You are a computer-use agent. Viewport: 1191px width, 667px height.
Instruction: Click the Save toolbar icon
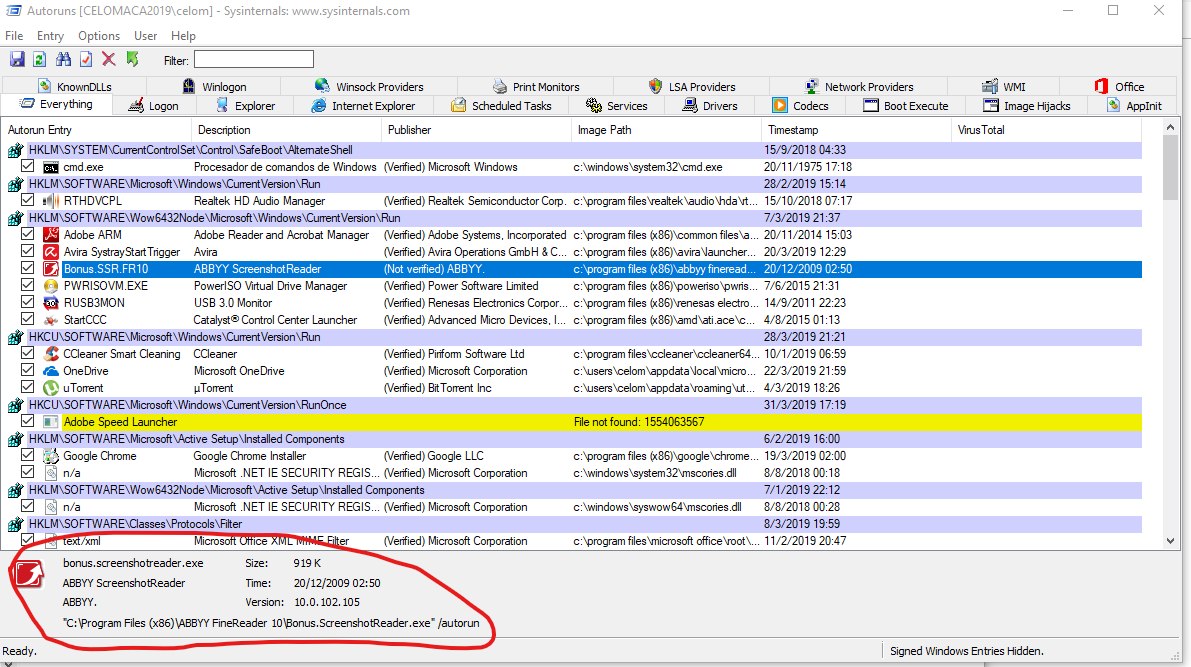[x=17, y=59]
